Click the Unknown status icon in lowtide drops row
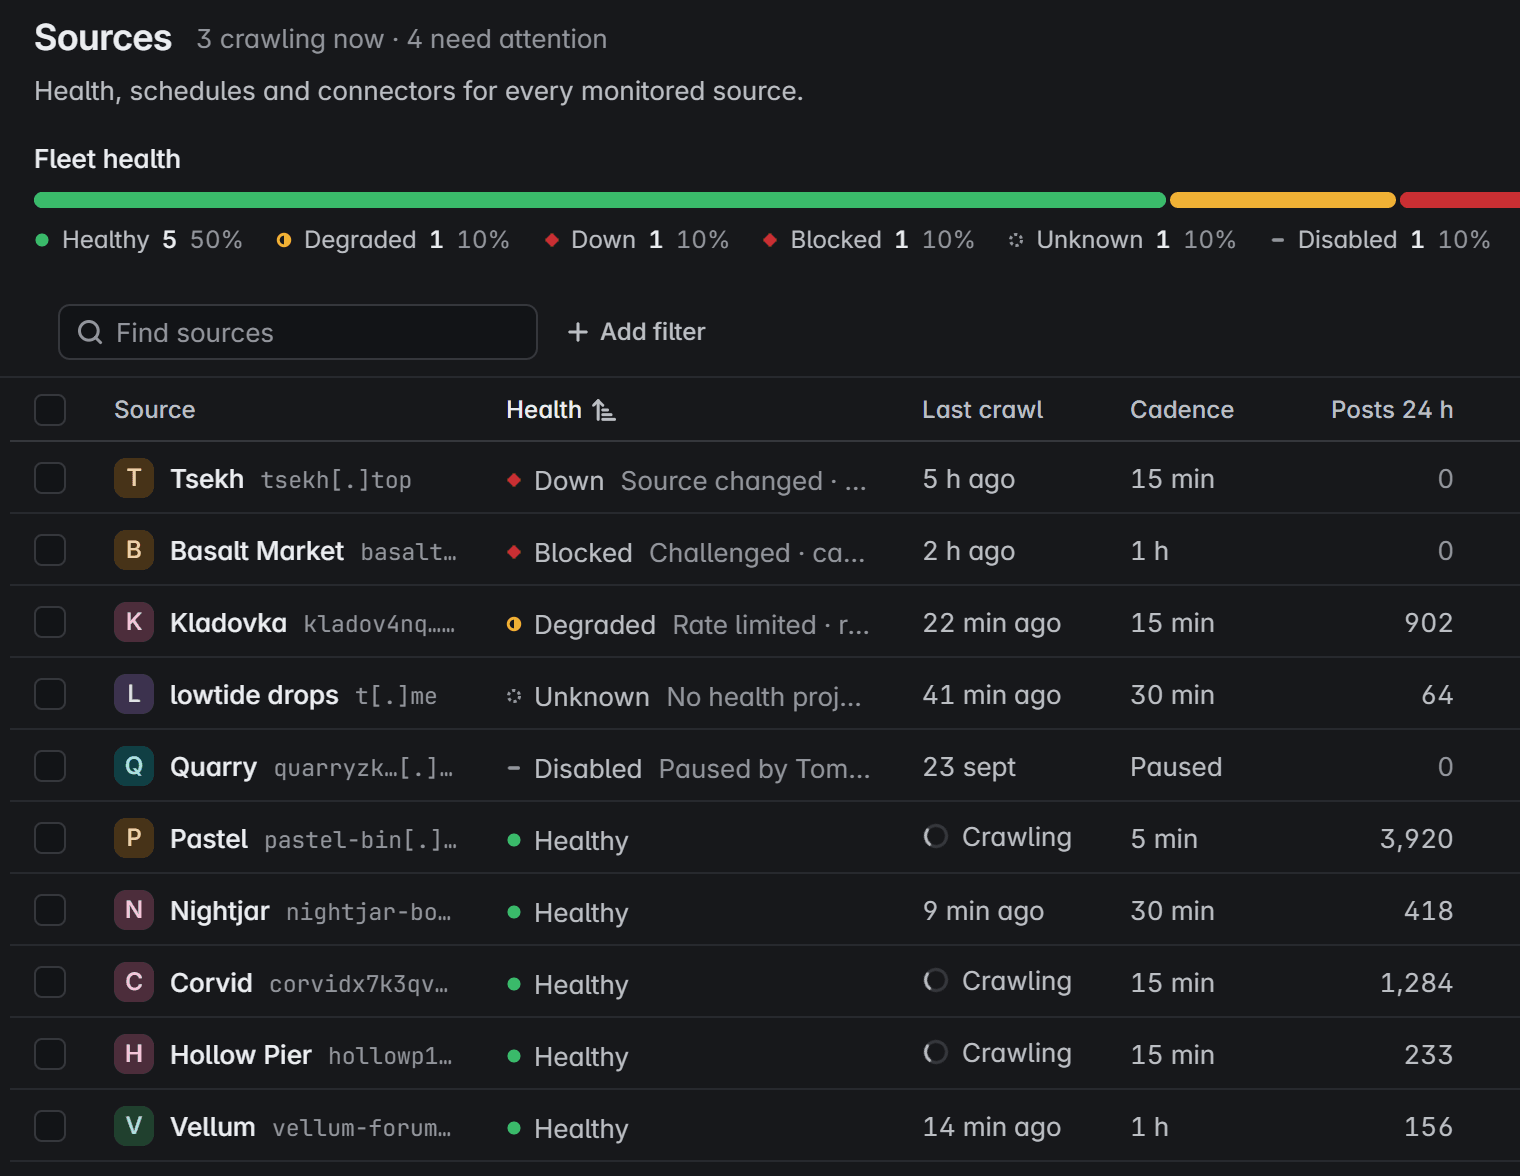Viewport: 1520px width, 1176px height. point(514,696)
